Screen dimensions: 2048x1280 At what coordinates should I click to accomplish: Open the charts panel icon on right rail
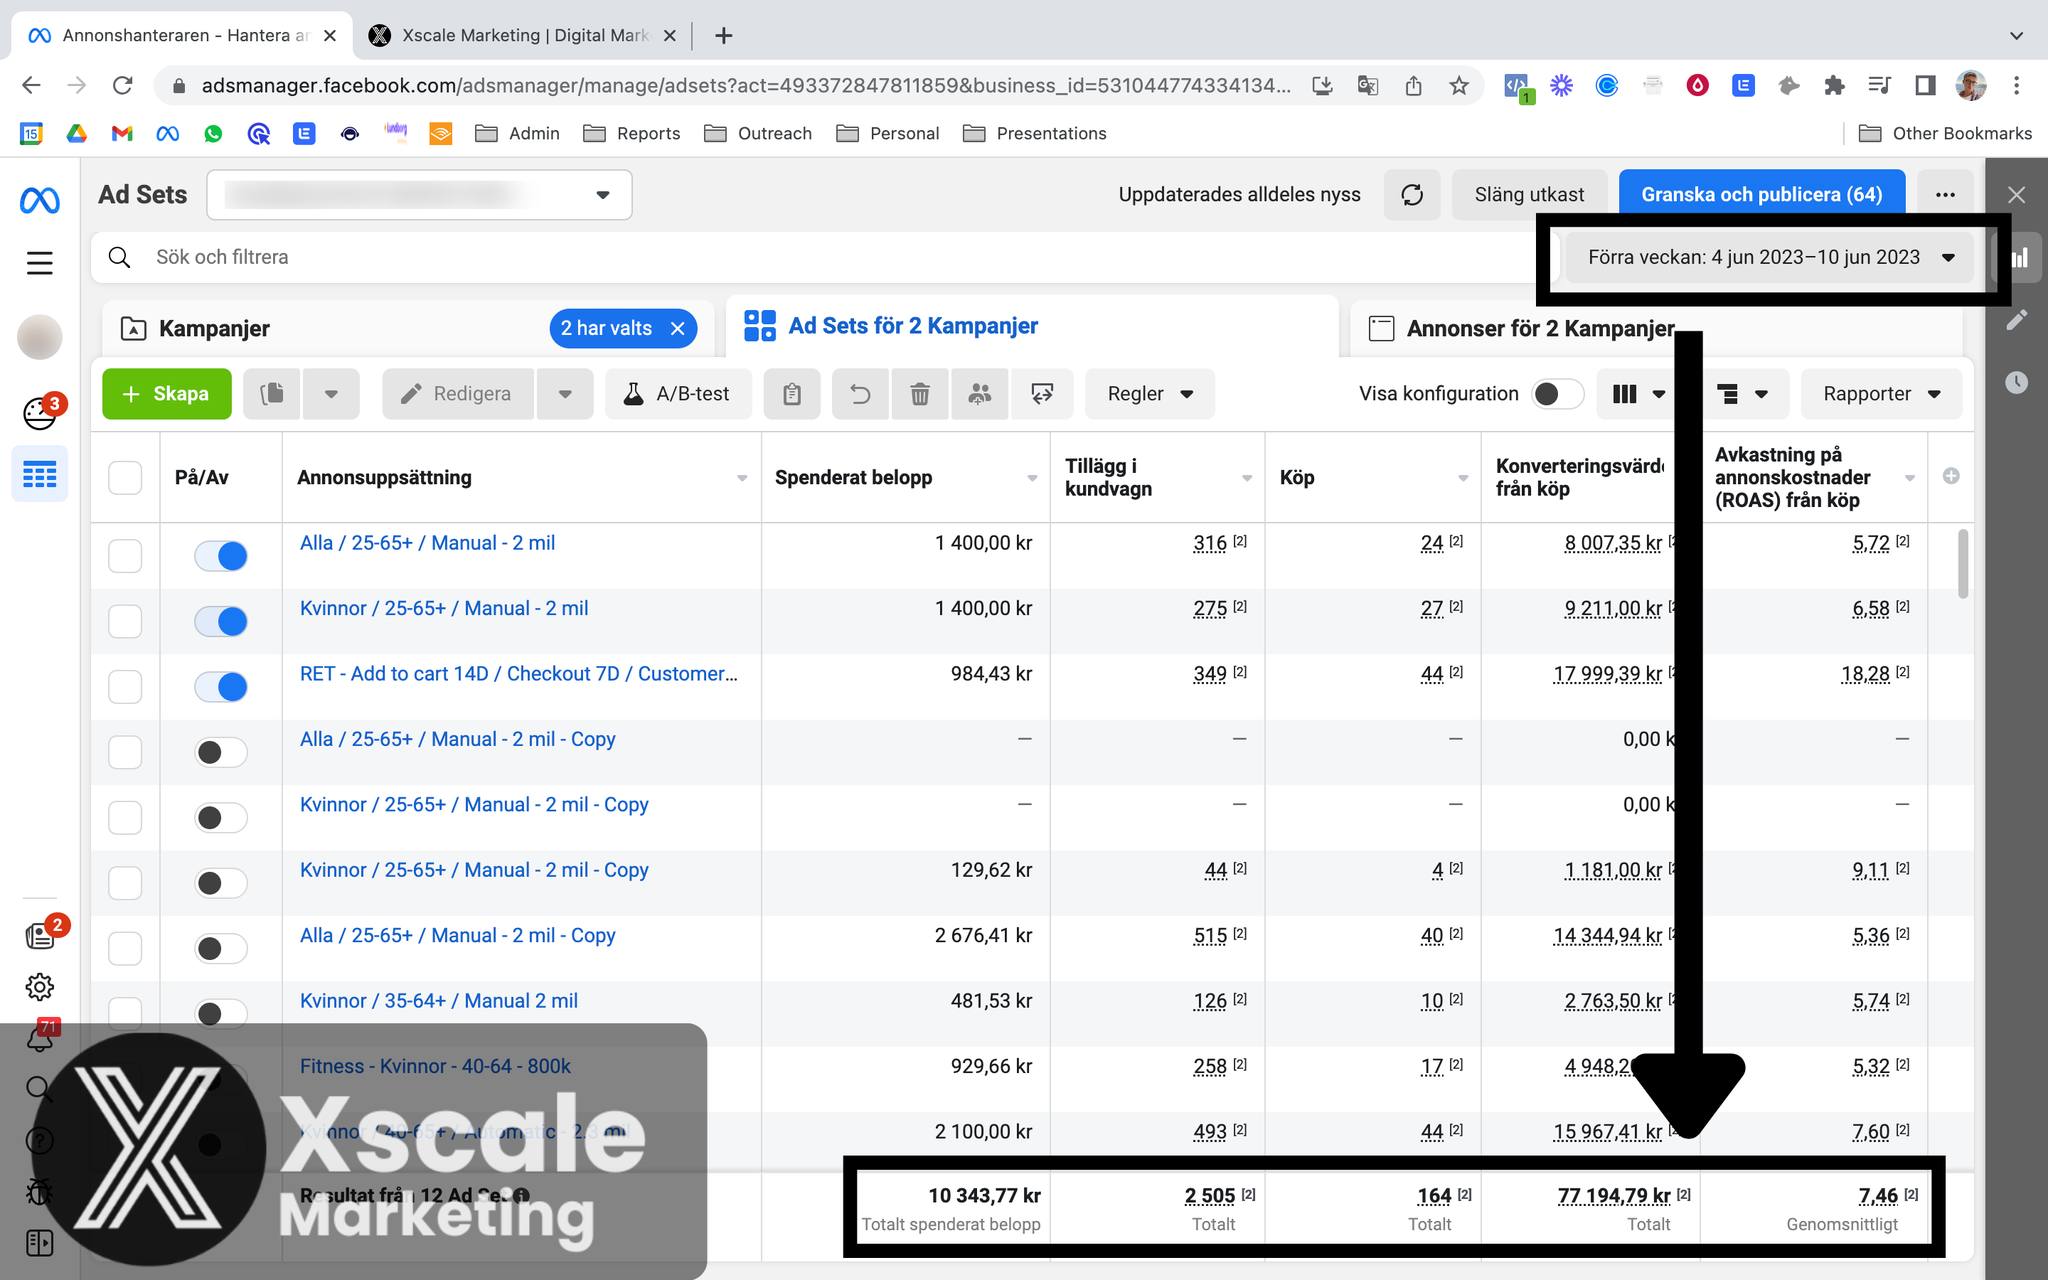pyautogui.click(x=2018, y=258)
